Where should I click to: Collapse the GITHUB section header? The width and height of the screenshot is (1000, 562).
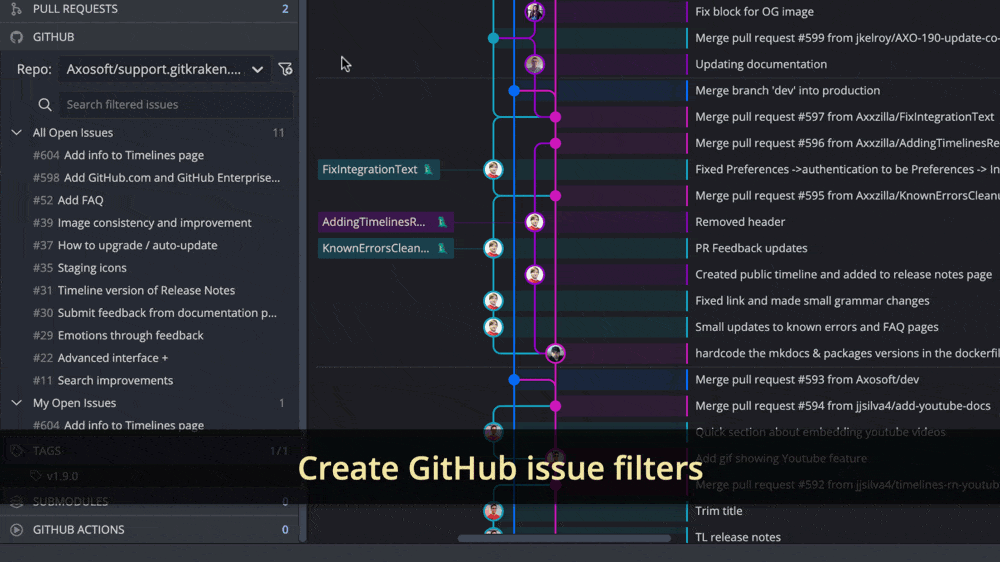[149, 37]
